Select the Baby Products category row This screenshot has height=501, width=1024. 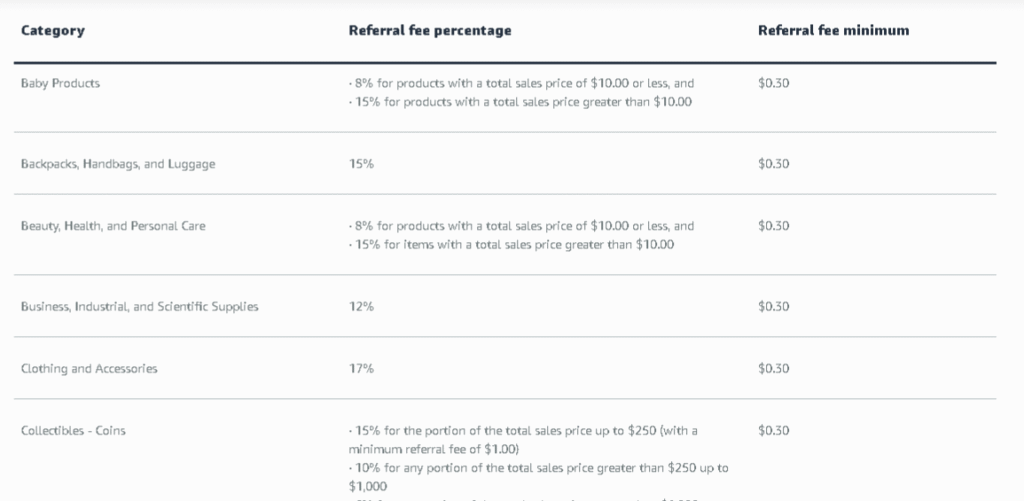(60, 83)
